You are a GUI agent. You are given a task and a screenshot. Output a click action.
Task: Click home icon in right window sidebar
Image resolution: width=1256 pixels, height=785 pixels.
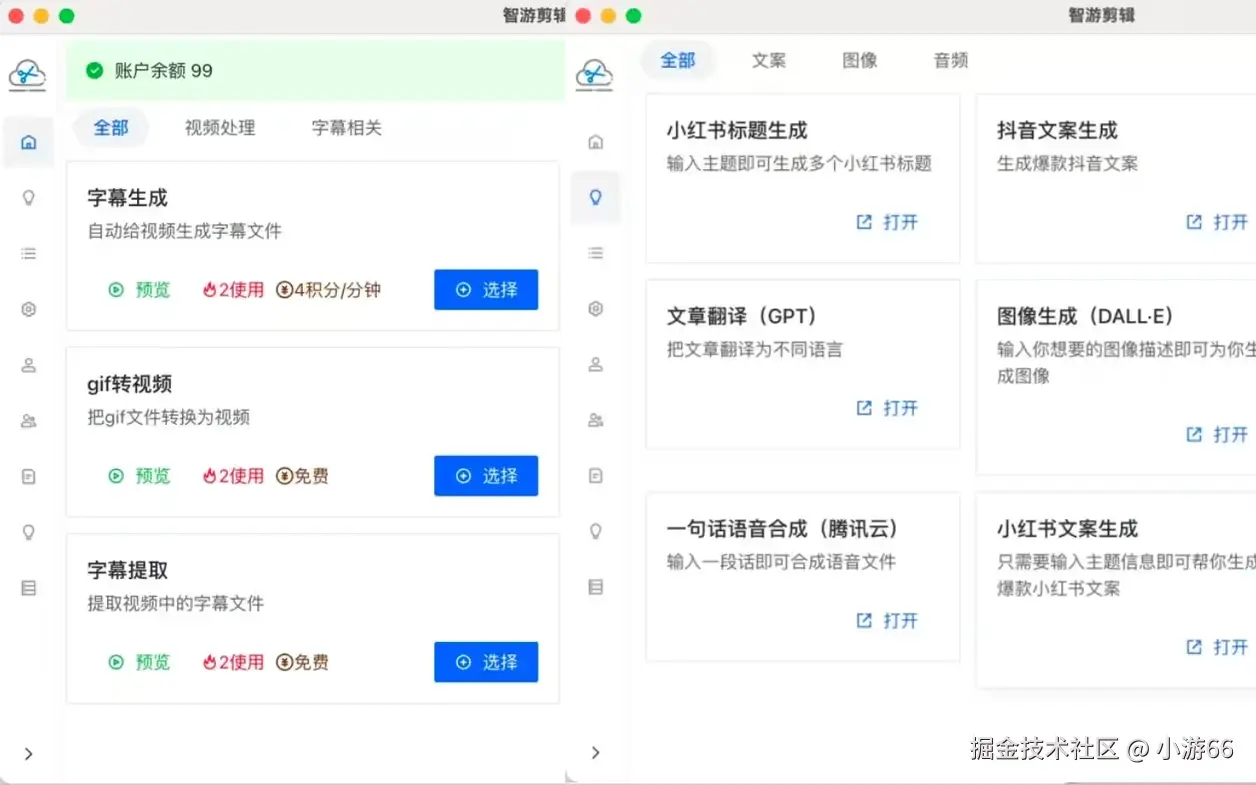coord(596,142)
